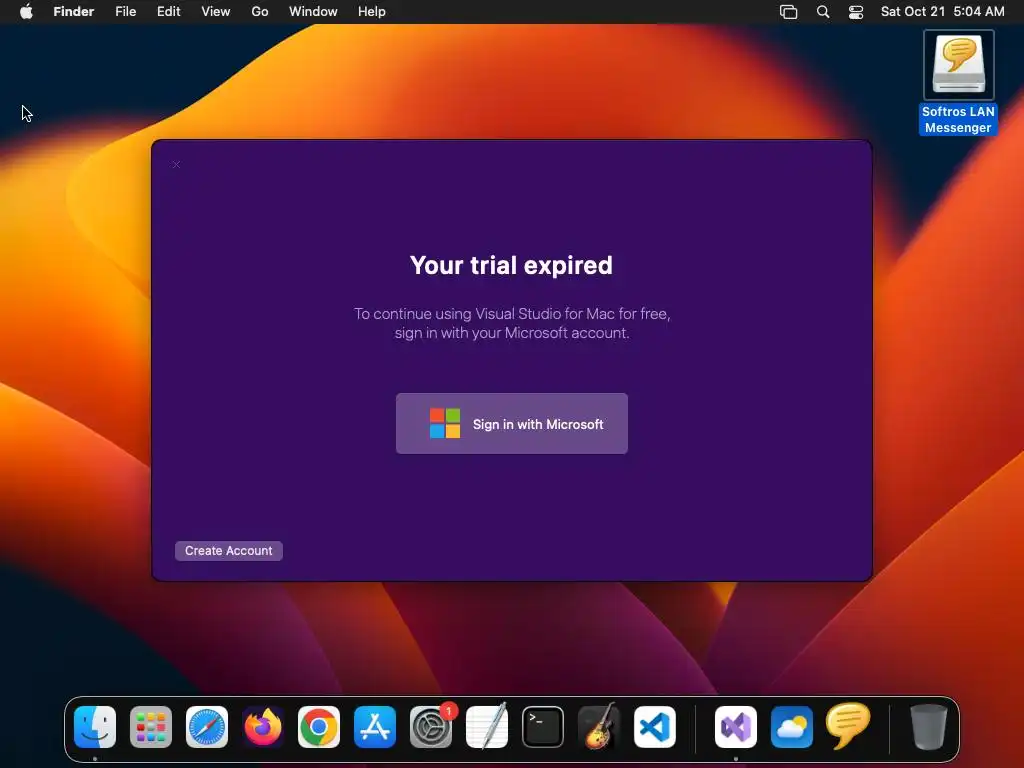Open the Window menu

point(313,11)
